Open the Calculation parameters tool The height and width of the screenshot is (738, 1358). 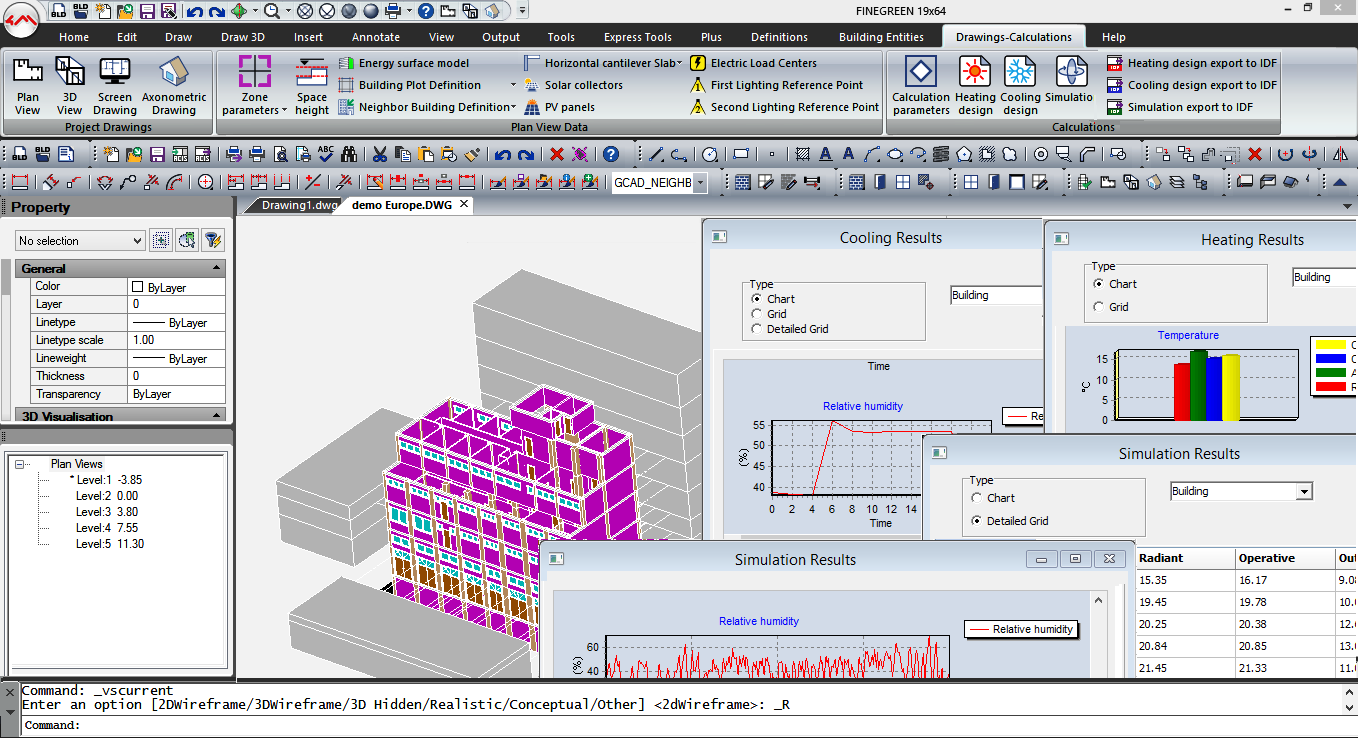[920, 84]
